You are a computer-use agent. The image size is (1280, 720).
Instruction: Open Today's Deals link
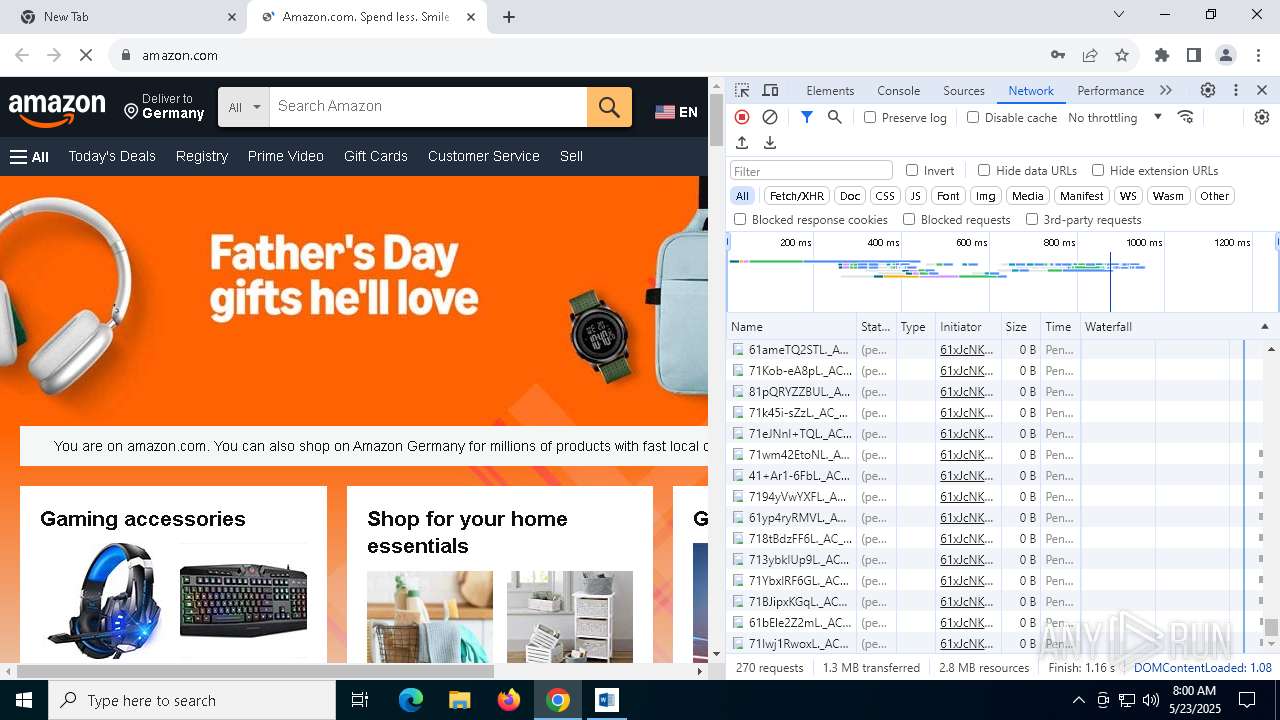pyautogui.click(x=112, y=156)
